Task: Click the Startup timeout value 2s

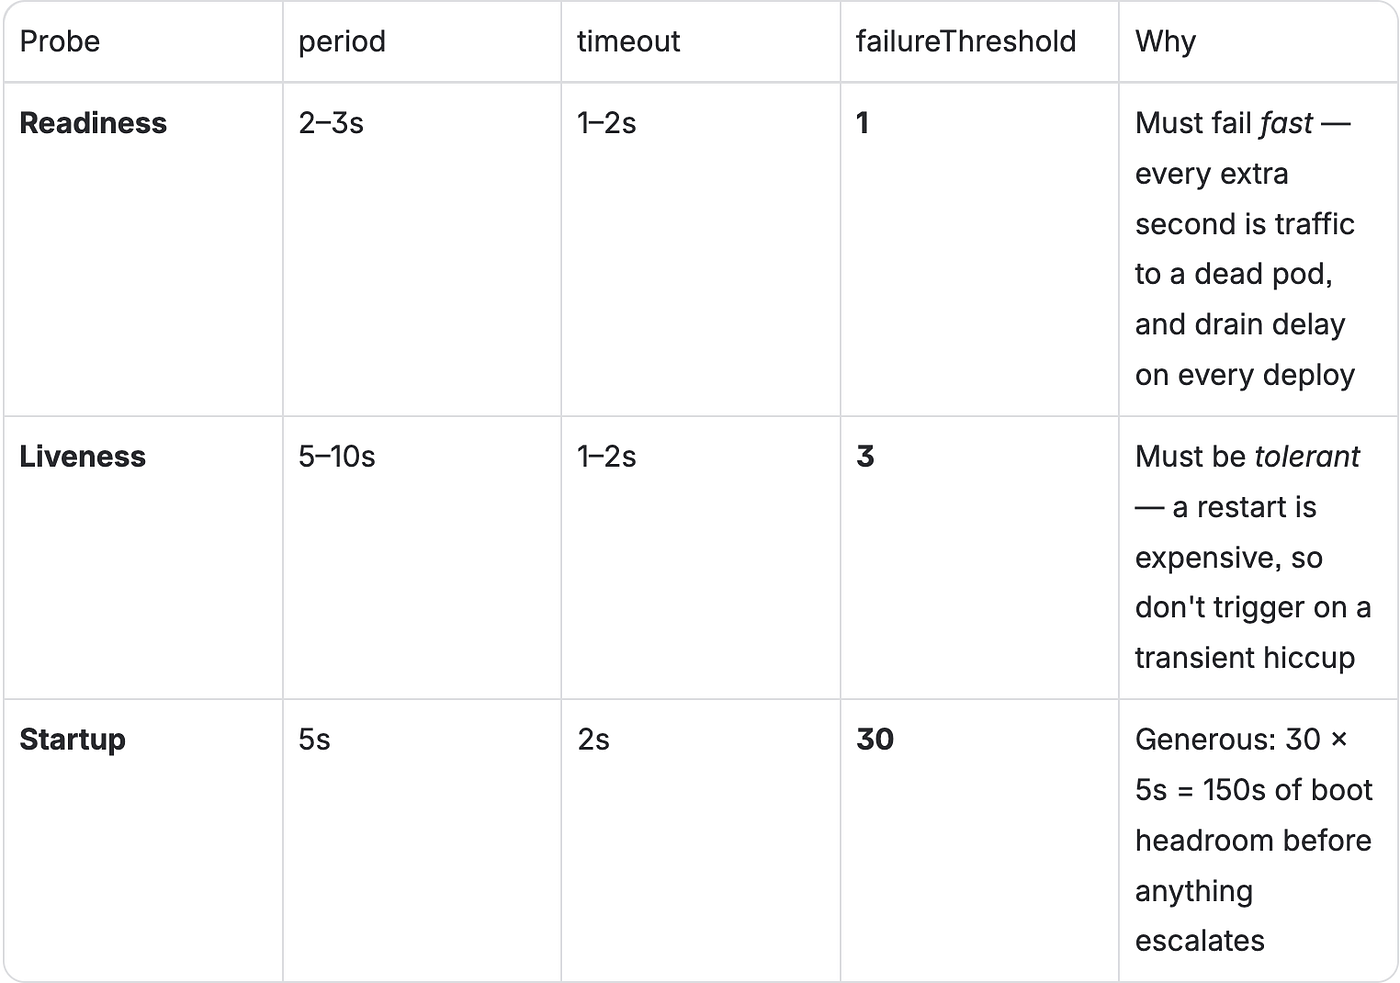Action: tap(593, 740)
